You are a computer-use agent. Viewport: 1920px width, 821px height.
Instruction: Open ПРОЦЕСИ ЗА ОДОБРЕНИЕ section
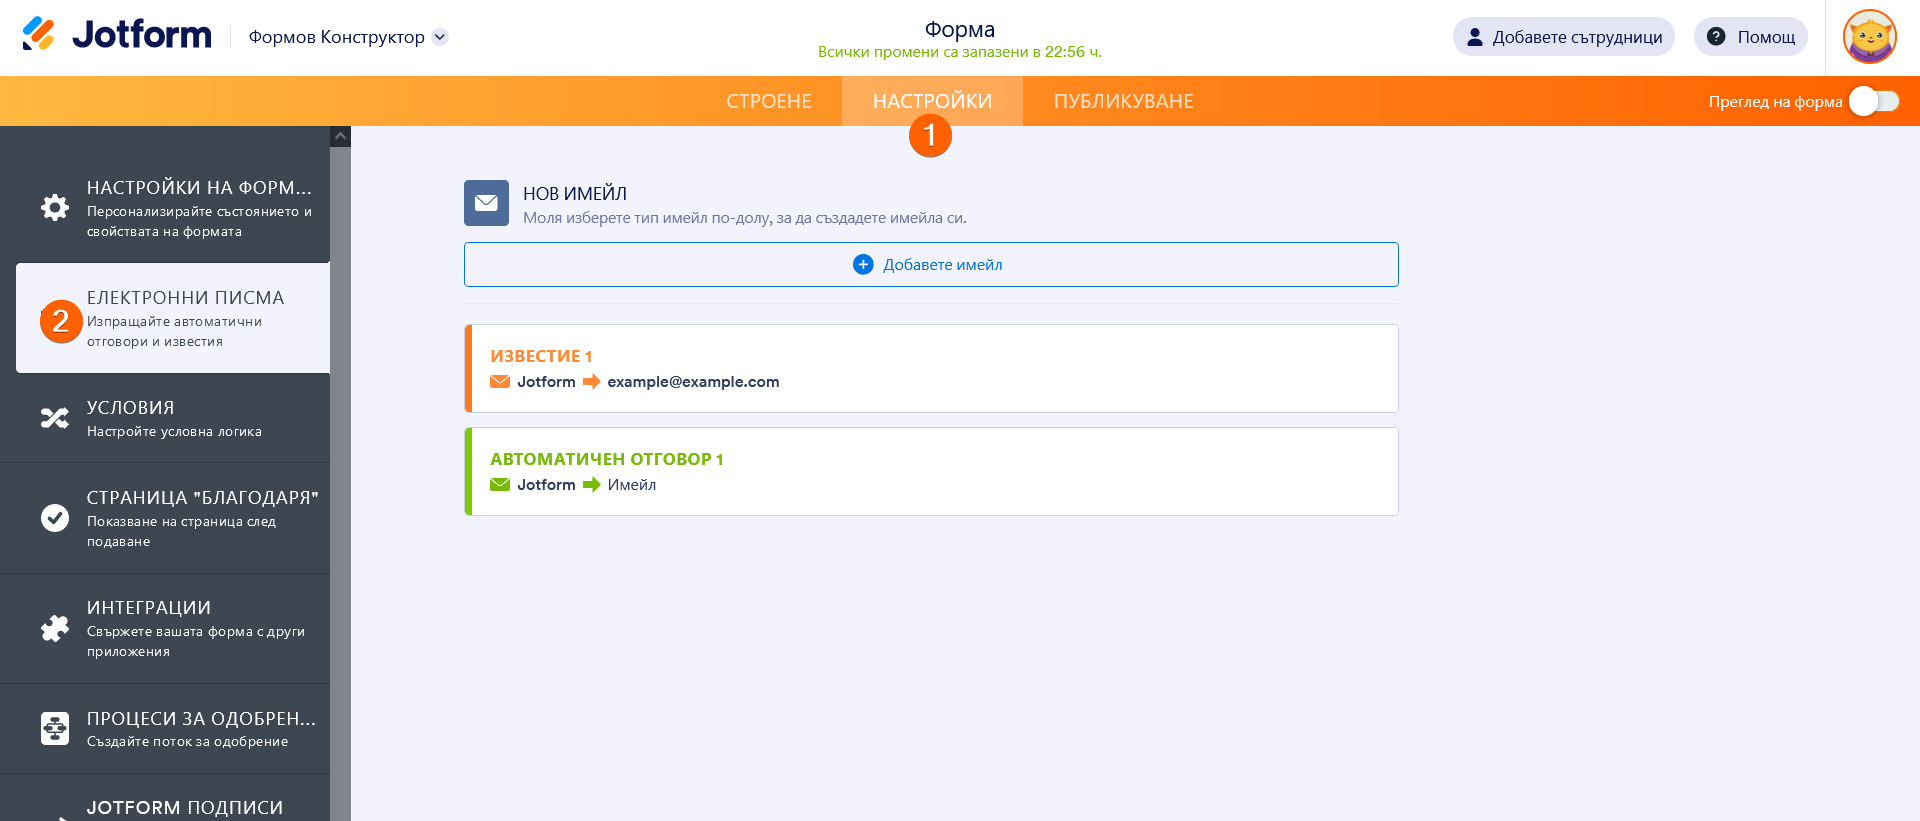click(165, 729)
